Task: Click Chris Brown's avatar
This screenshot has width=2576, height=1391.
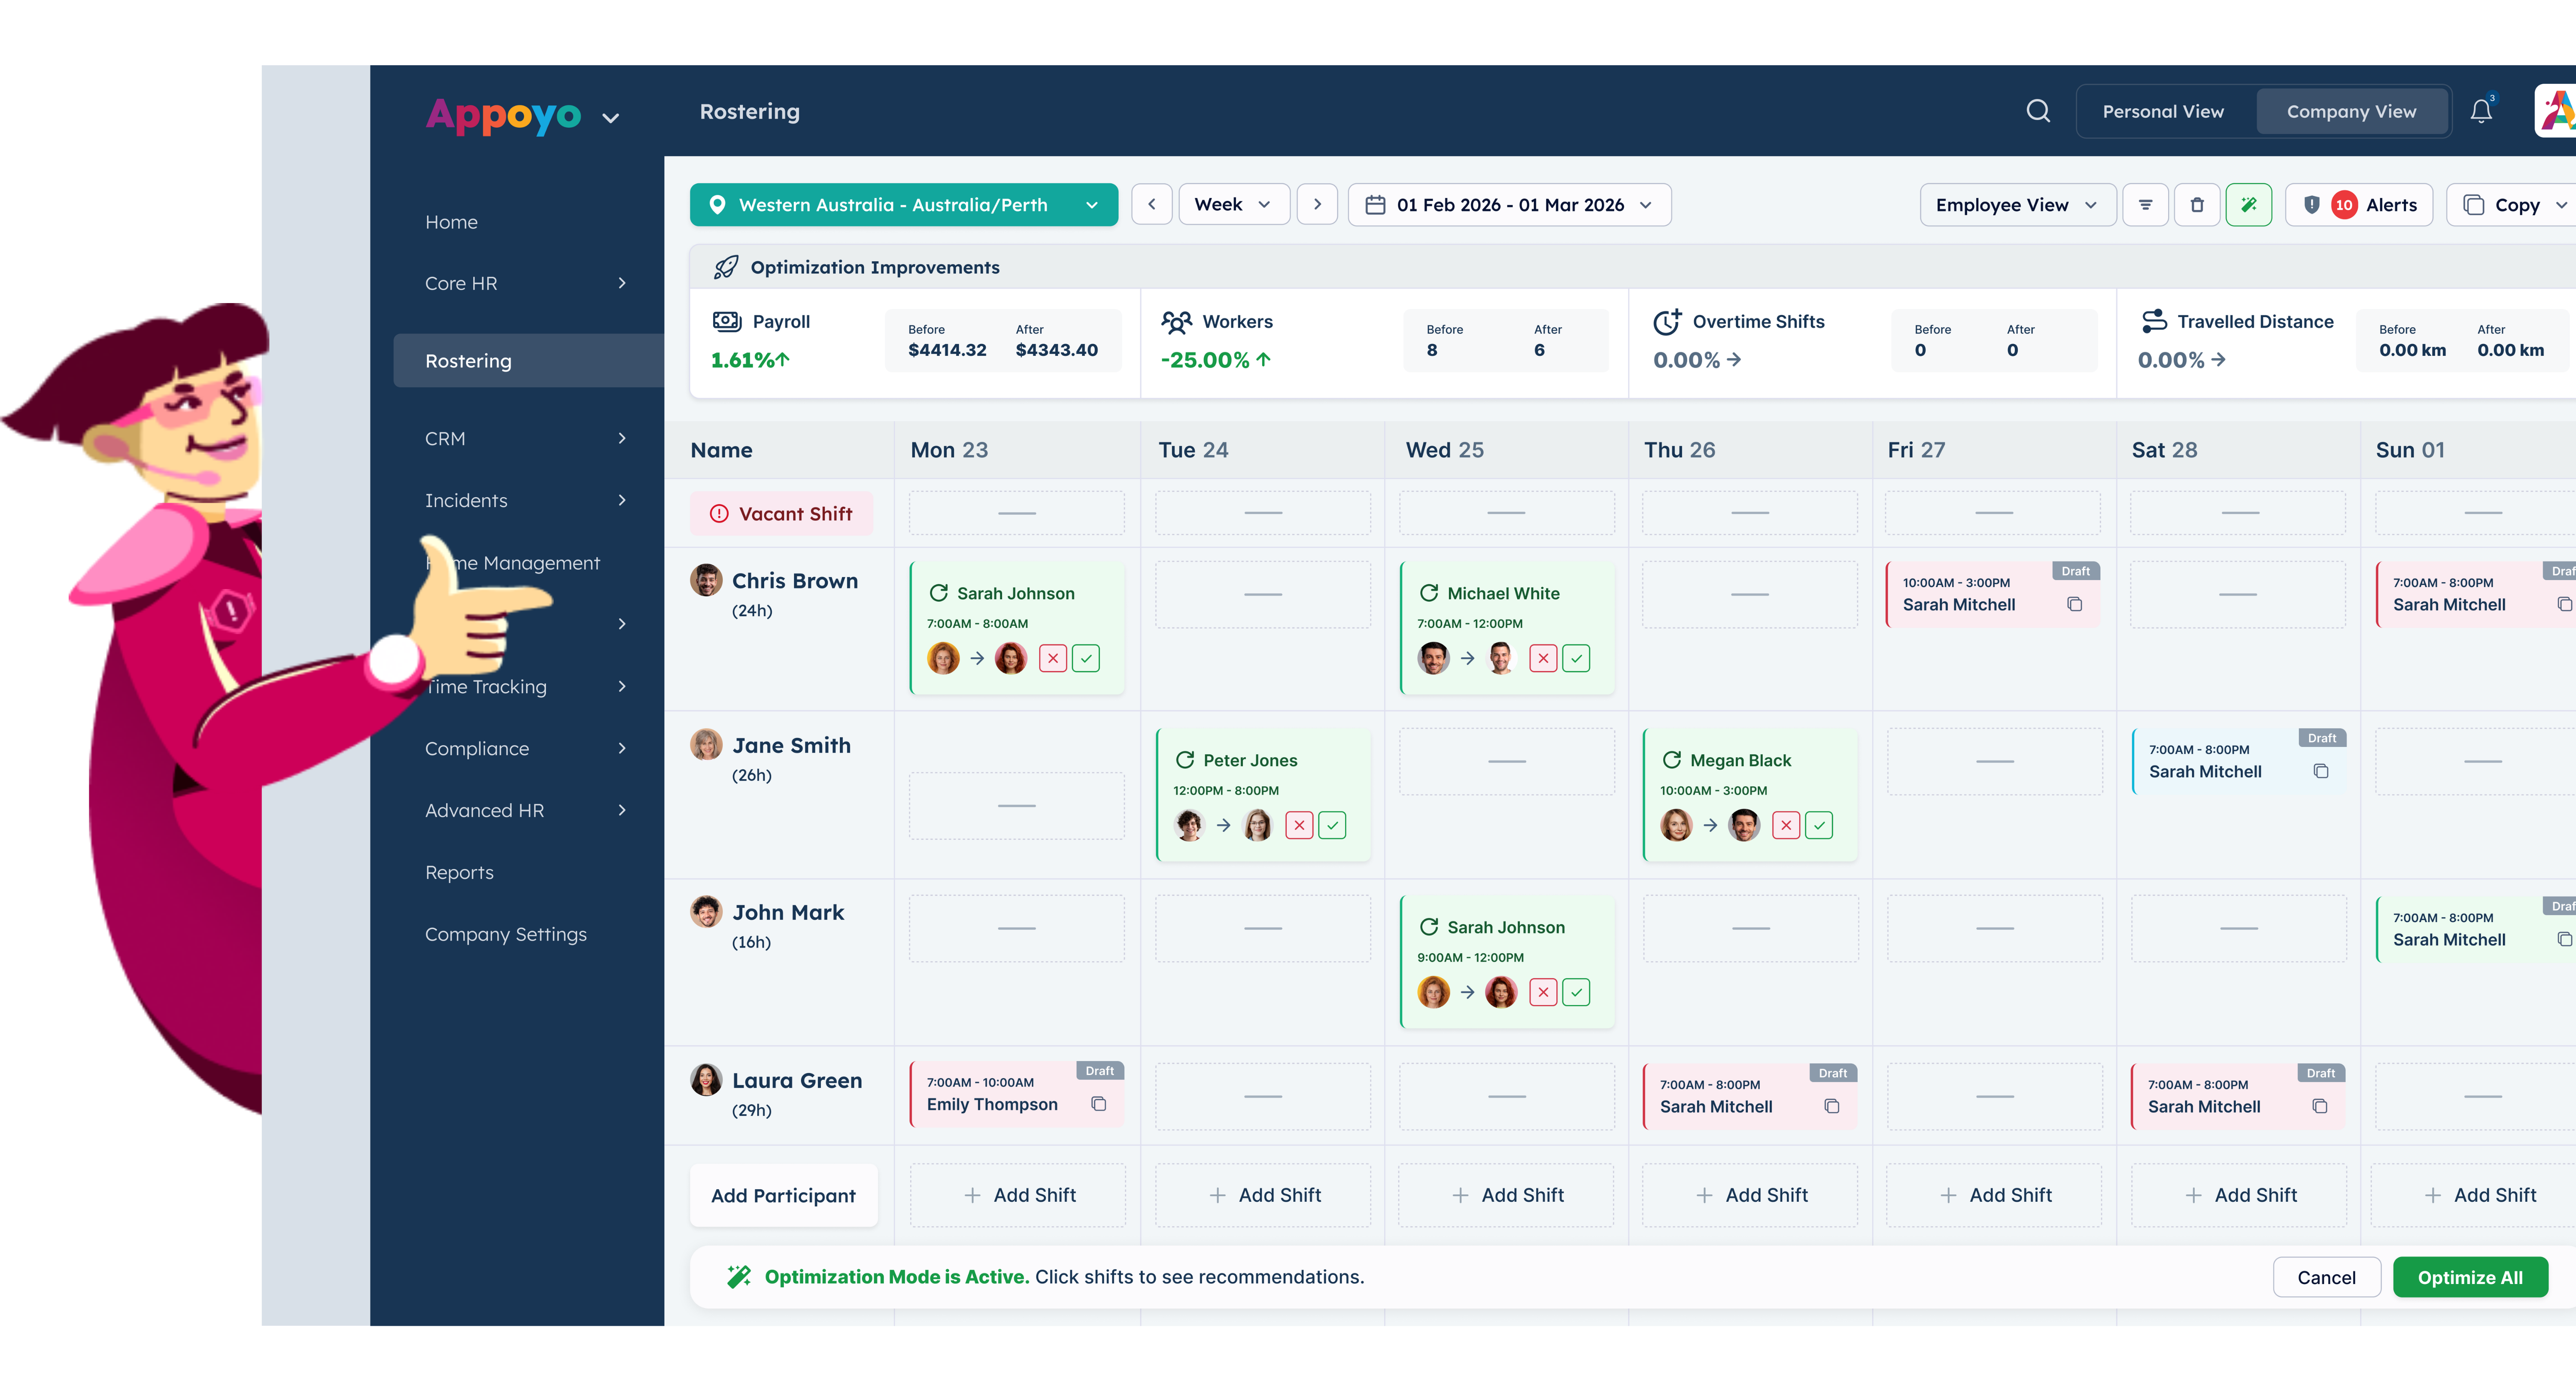Action: tap(706, 580)
